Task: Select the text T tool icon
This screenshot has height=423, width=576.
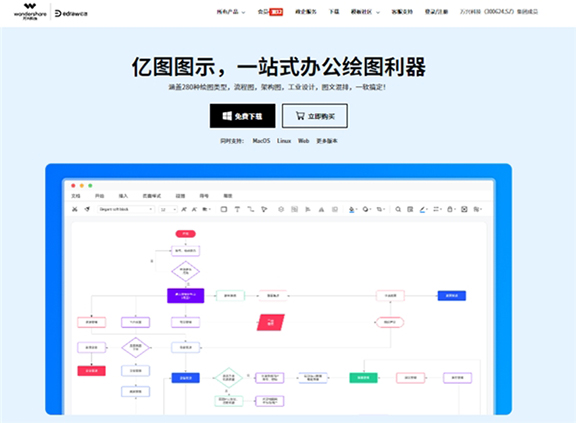Action: 237,209
